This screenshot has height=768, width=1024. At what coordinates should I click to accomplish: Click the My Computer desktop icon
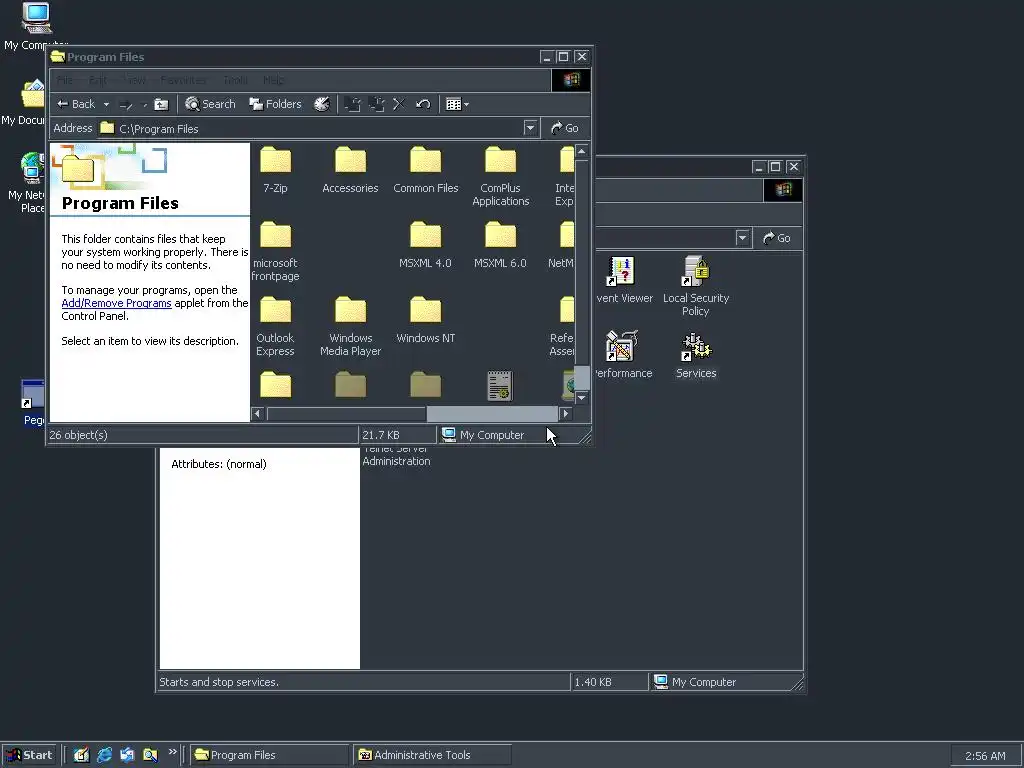[x=35, y=26]
